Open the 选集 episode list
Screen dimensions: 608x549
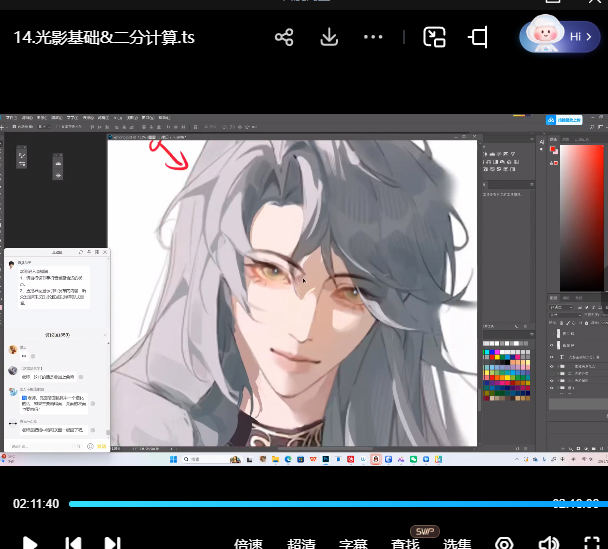tap(457, 544)
